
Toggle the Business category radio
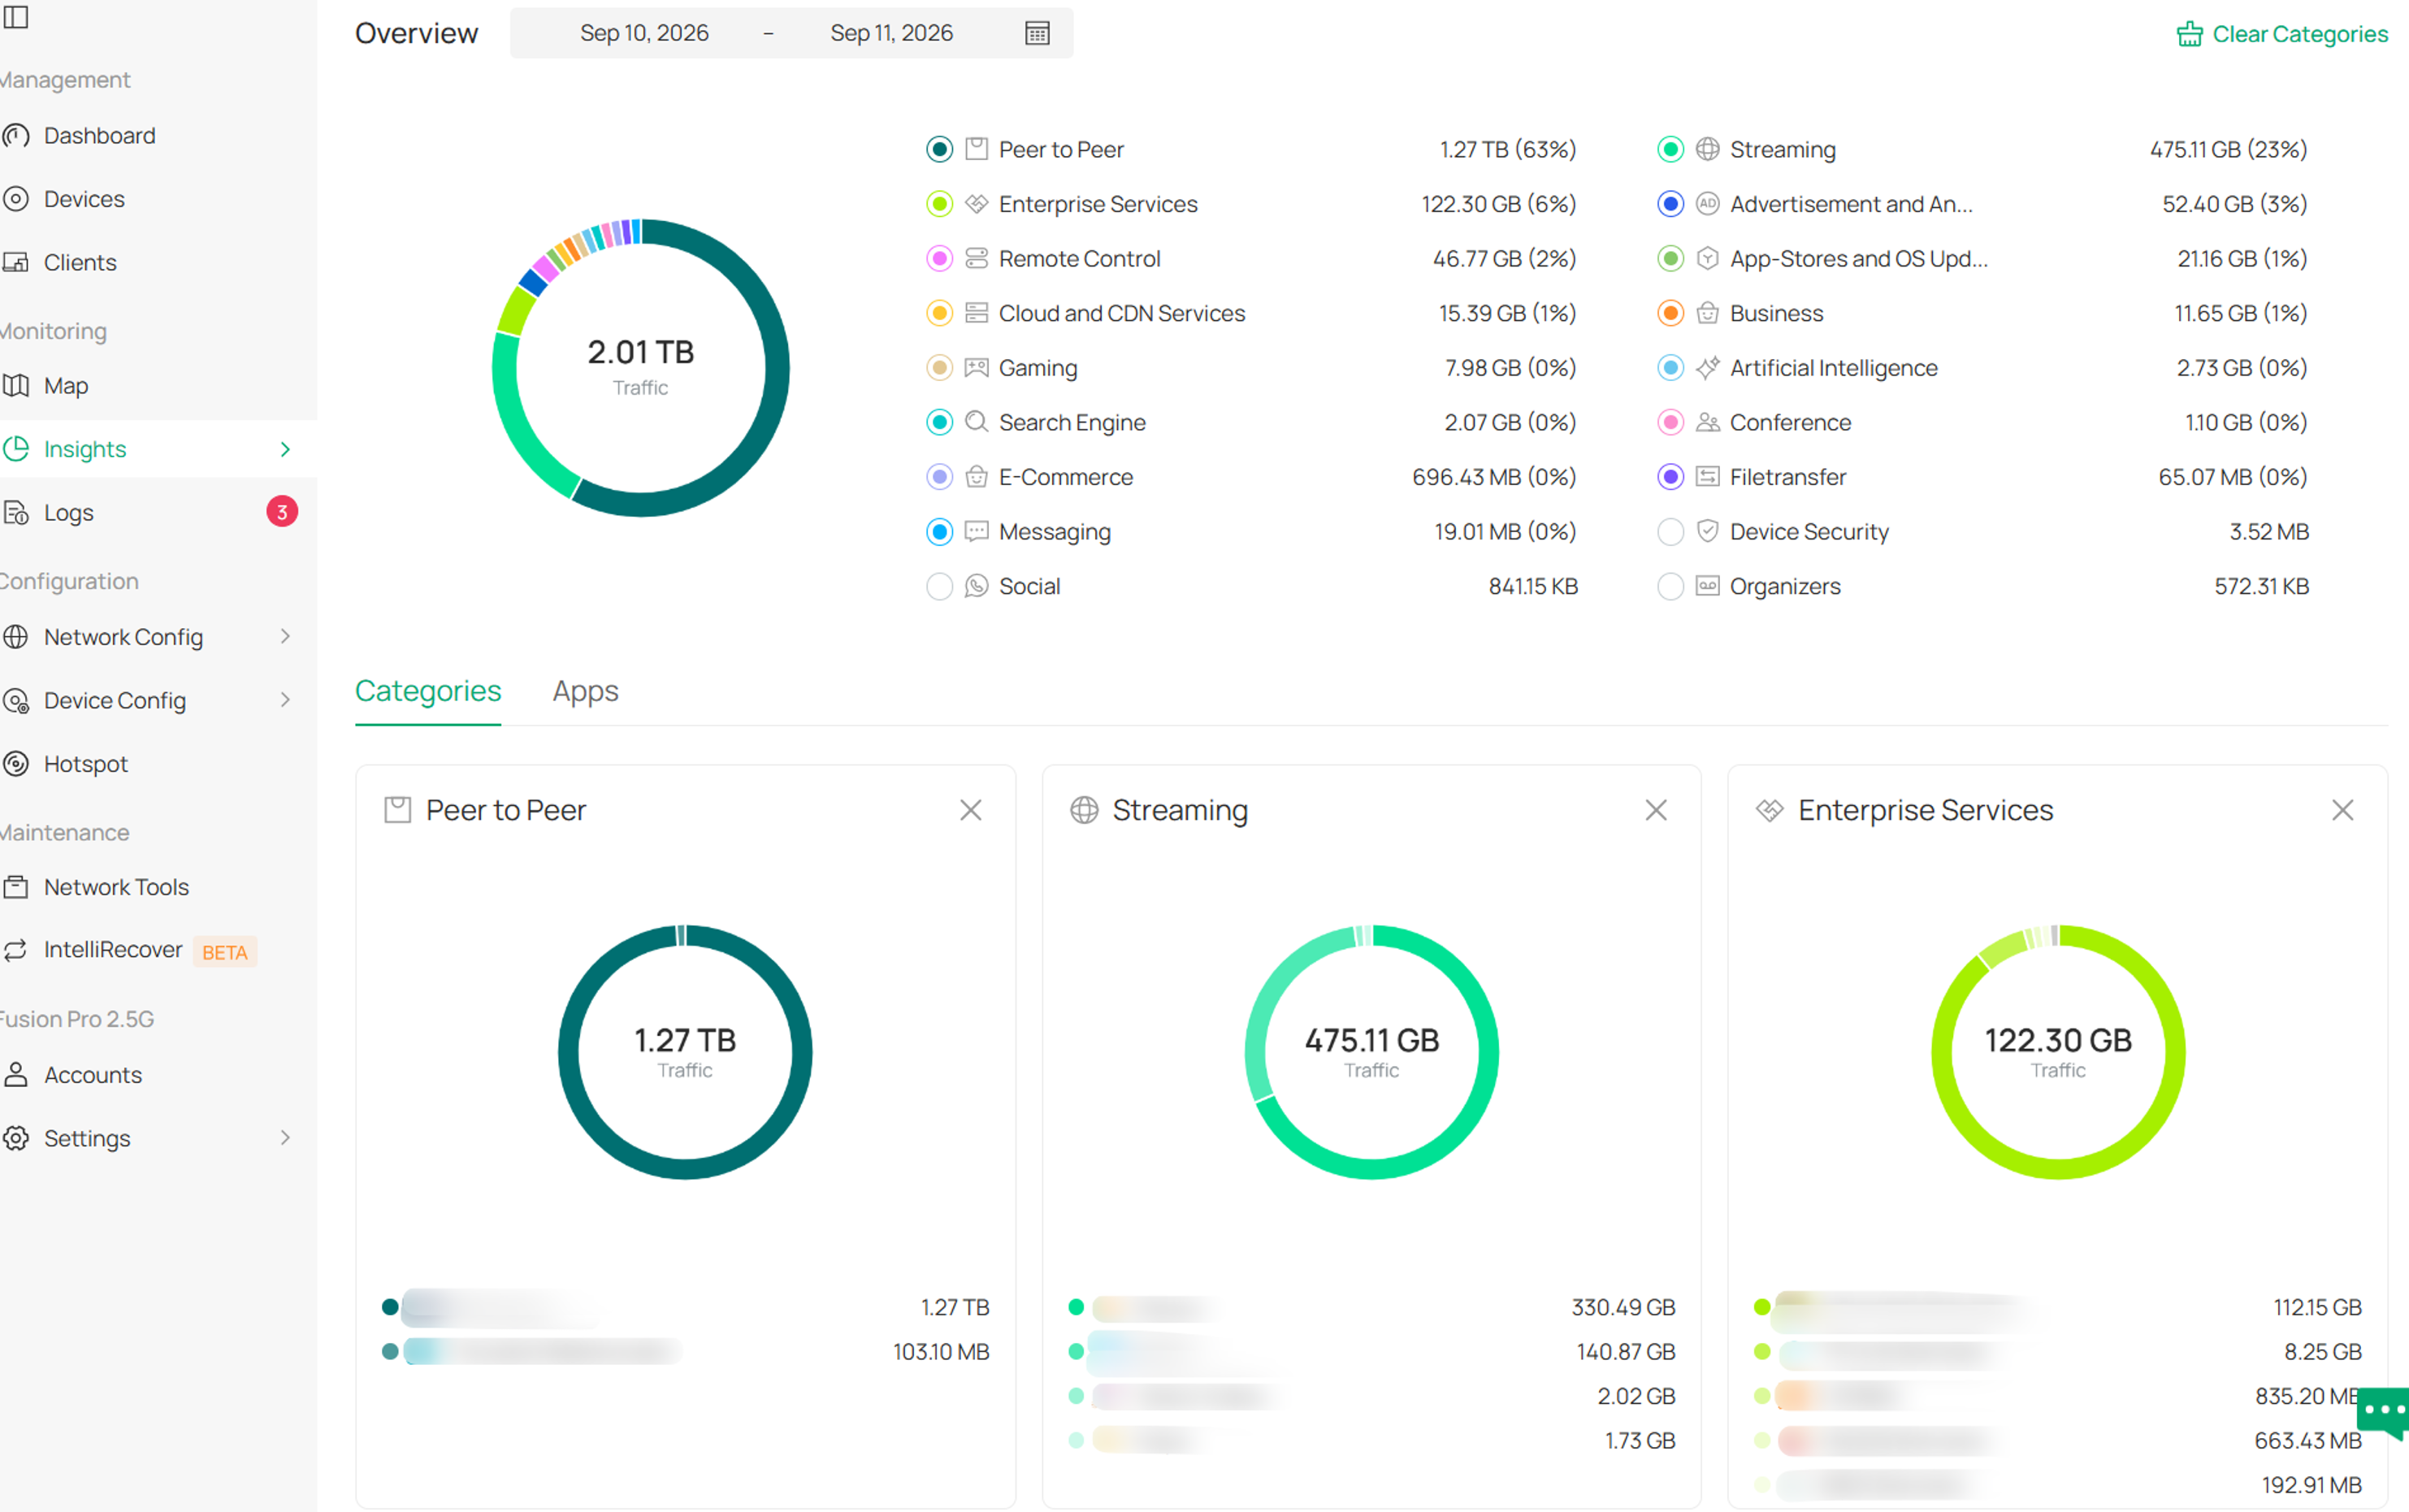[x=1670, y=313]
